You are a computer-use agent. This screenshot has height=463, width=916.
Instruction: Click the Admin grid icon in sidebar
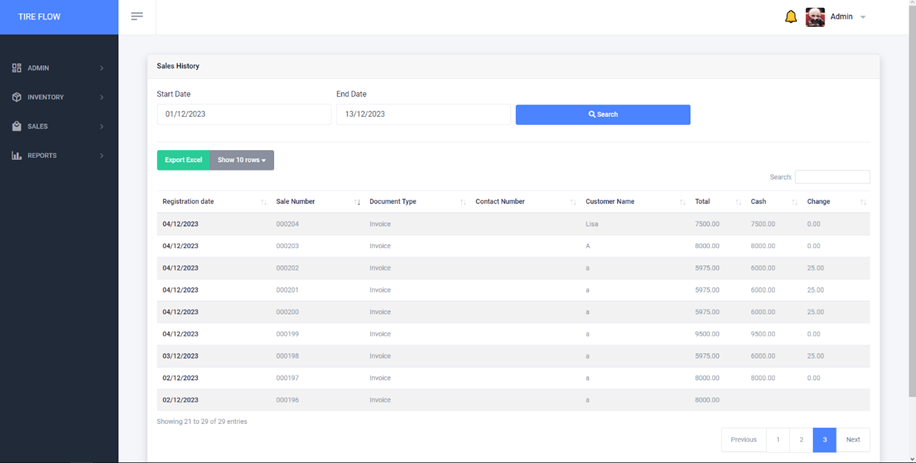coord(17,68)
